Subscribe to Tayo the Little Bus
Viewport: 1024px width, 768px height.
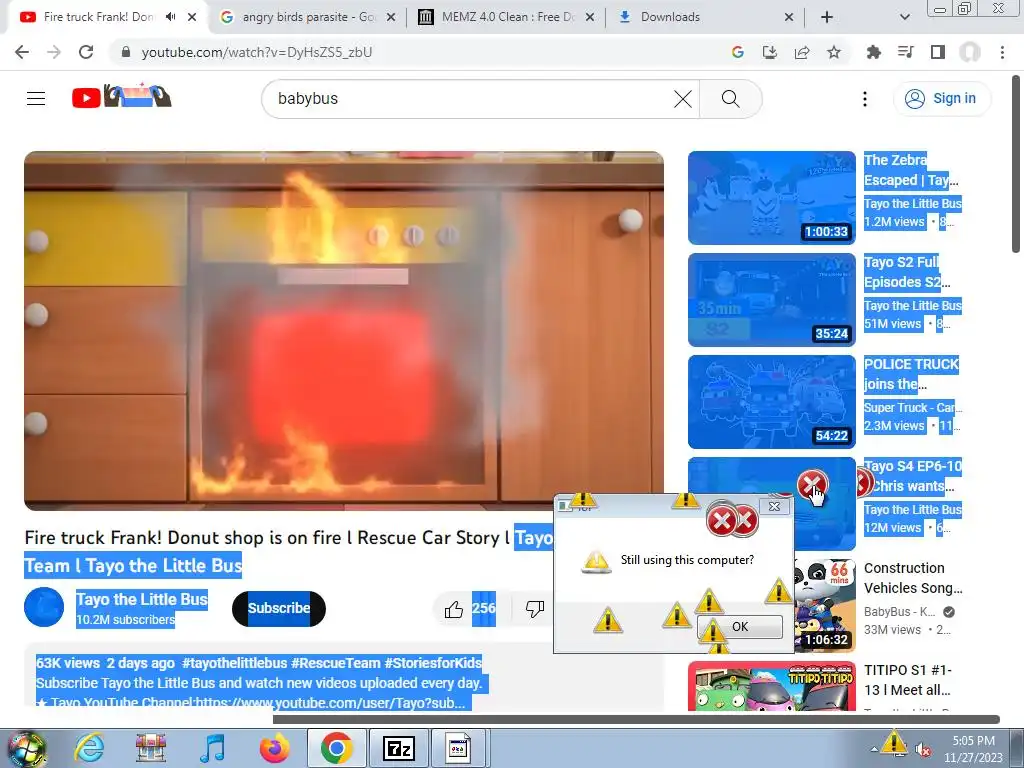point(279,609)
